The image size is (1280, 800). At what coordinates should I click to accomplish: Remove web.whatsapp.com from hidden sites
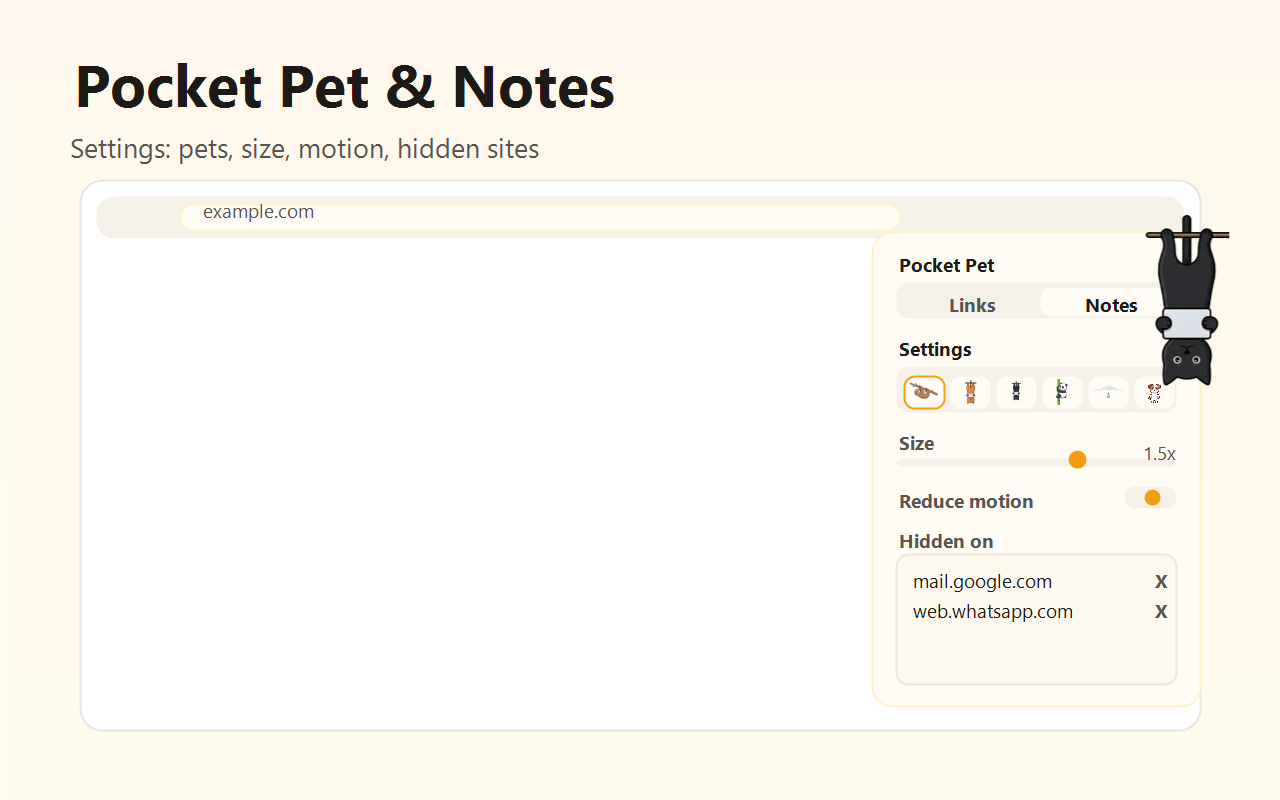pyautogui.click(x=1161, y=611)
